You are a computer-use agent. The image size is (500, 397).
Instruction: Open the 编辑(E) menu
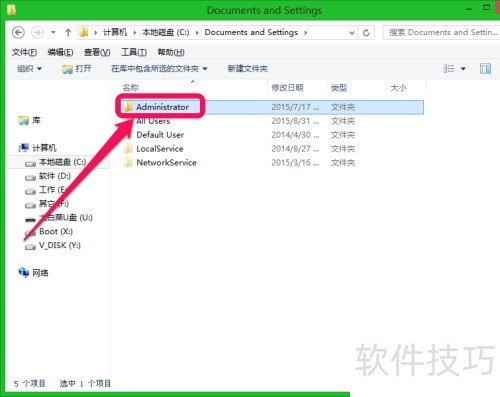(60, 52)
